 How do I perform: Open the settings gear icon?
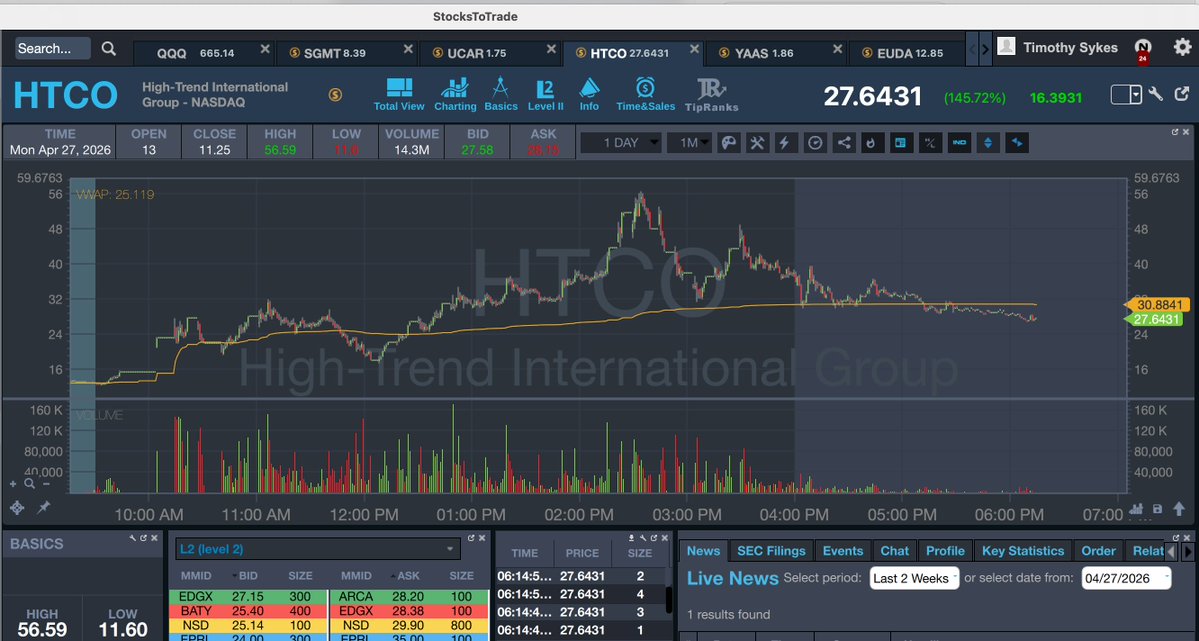coord(1182,47)
